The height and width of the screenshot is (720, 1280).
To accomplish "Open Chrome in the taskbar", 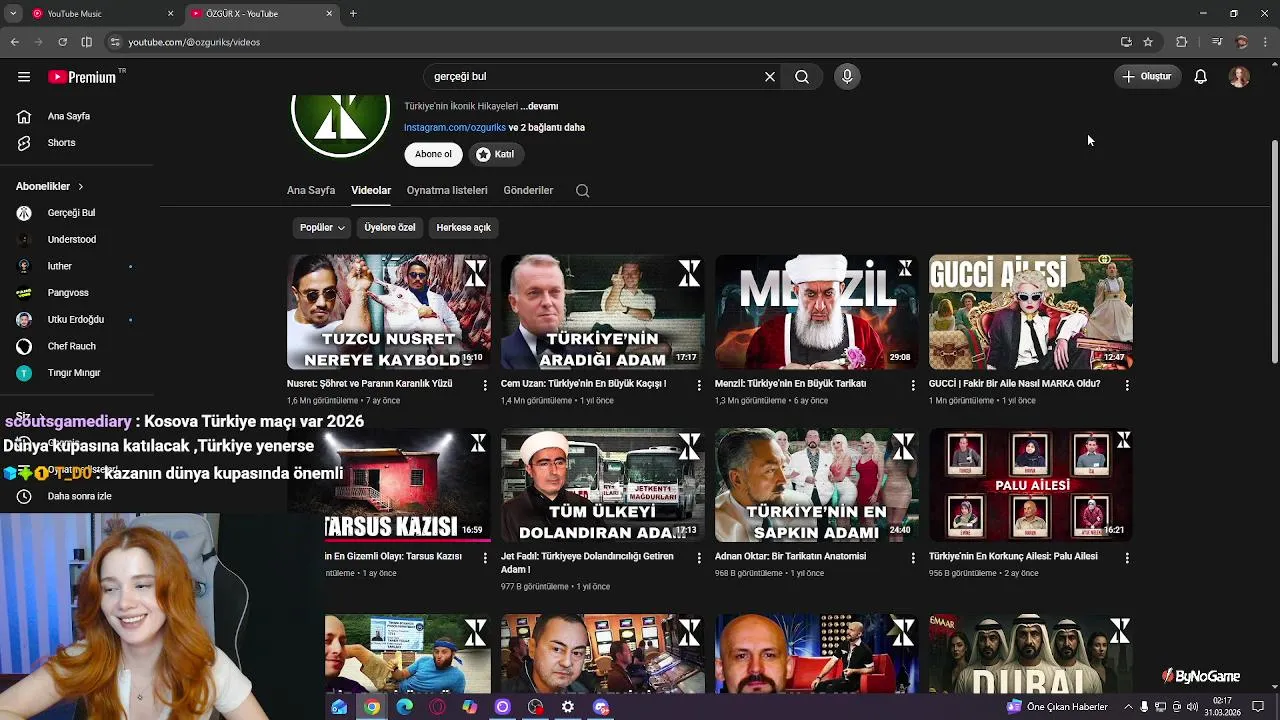I will point(371,707).
